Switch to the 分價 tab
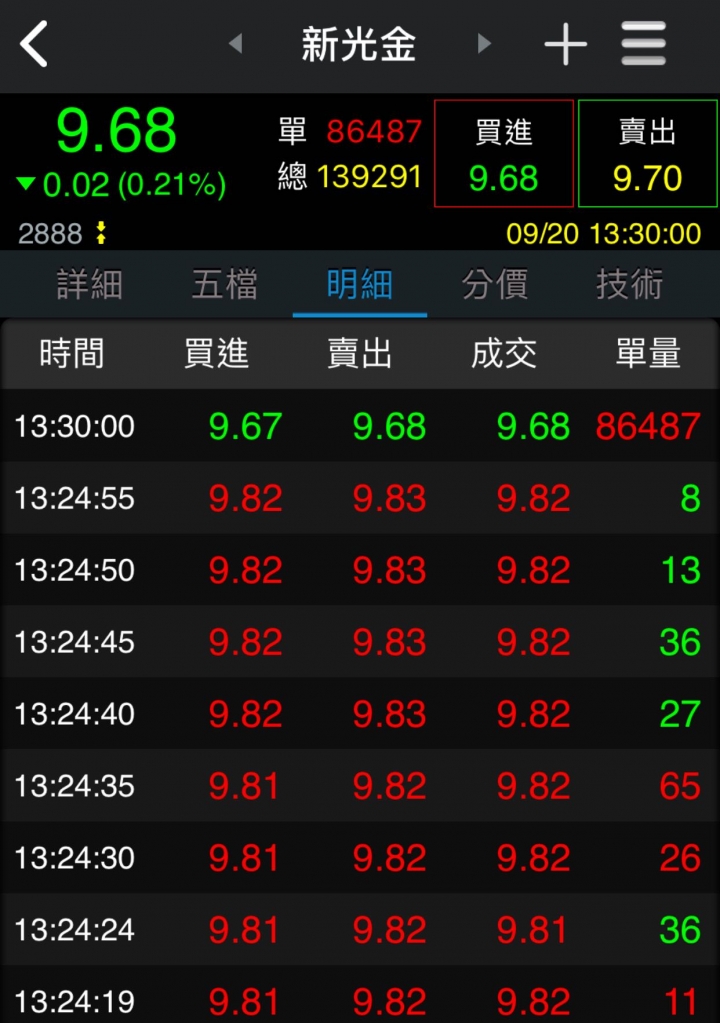Screen dimensions: 720x1023 (x=494, y=284)
